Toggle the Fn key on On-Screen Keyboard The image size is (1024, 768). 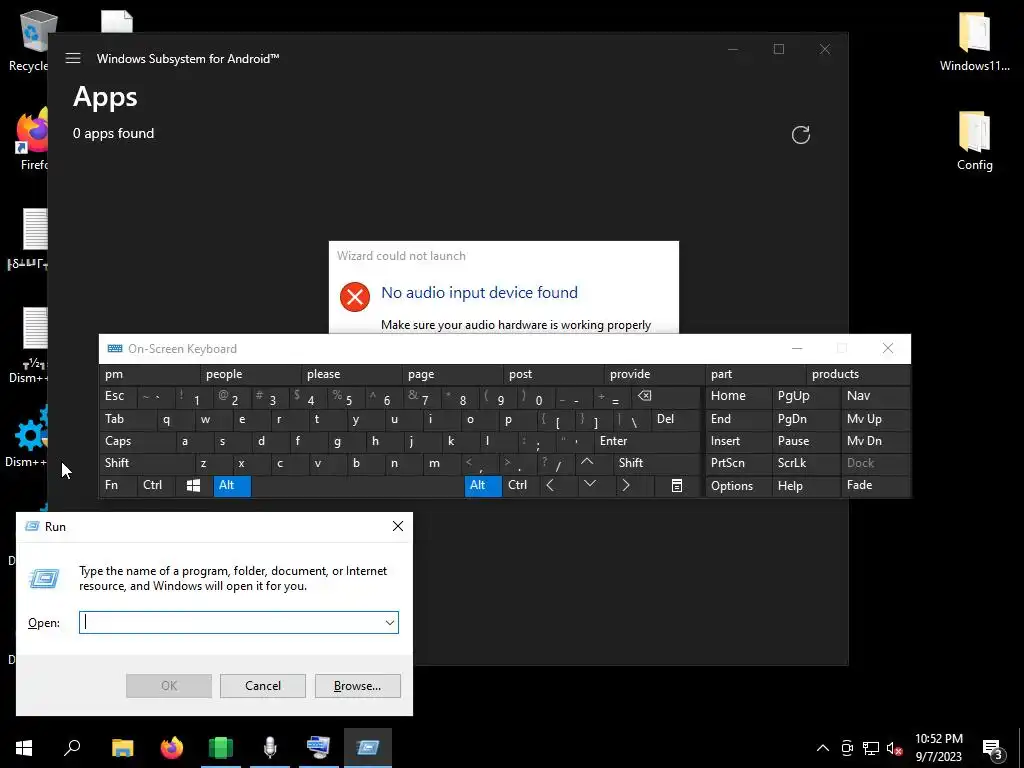coord(118,485)
